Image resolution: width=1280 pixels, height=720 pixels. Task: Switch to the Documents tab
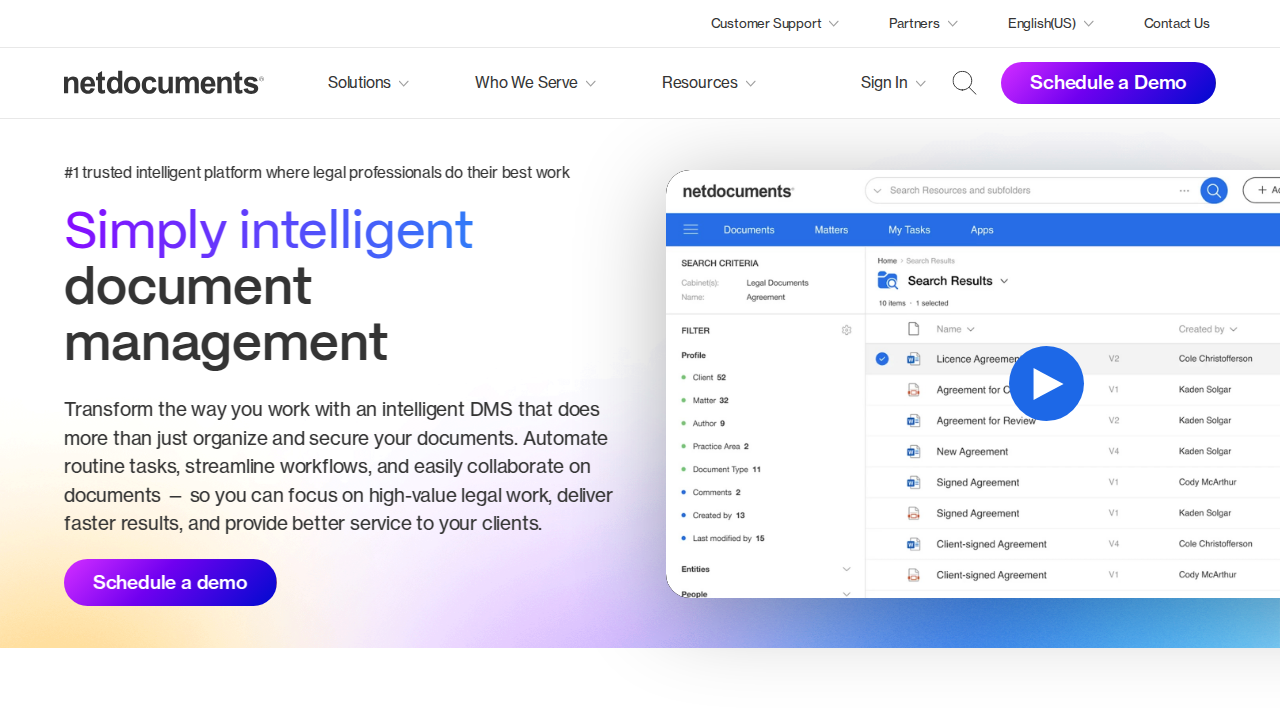[749, 230]
